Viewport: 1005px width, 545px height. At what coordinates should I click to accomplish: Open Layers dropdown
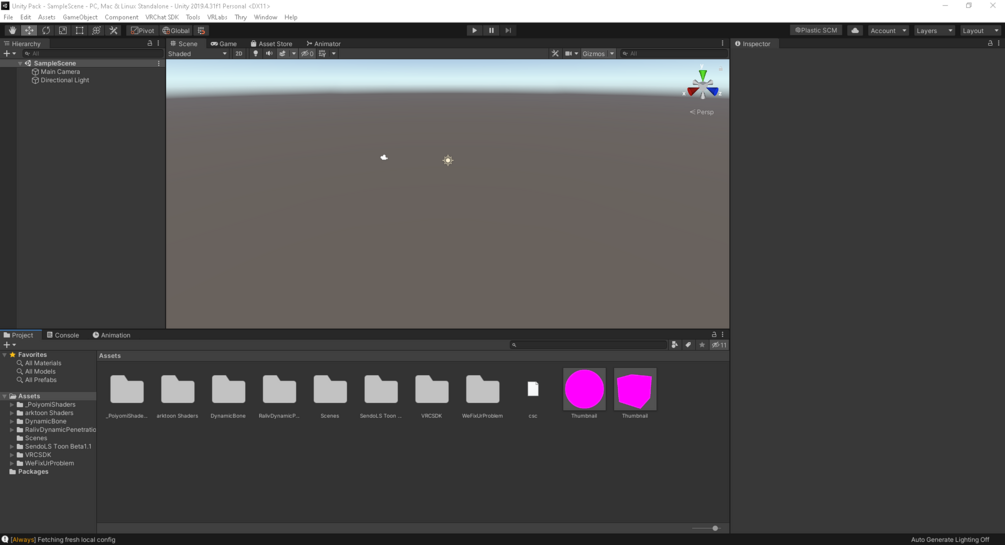[934, 30]
